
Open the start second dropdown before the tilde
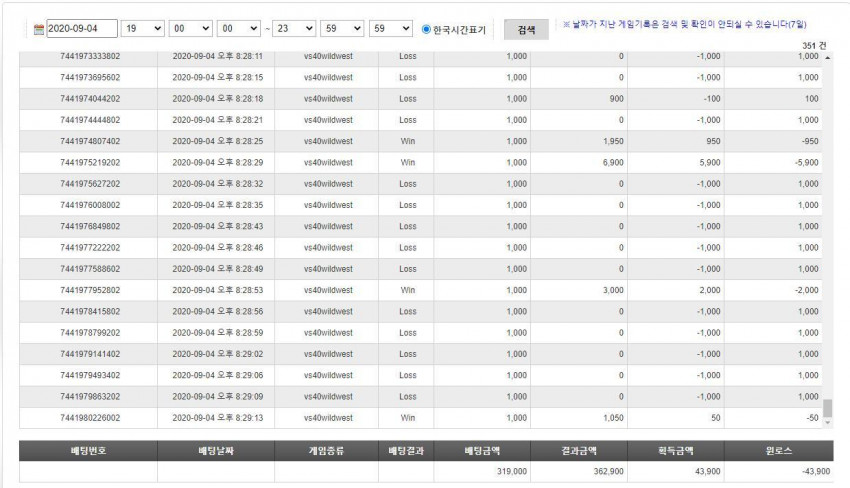coord(239,29)
